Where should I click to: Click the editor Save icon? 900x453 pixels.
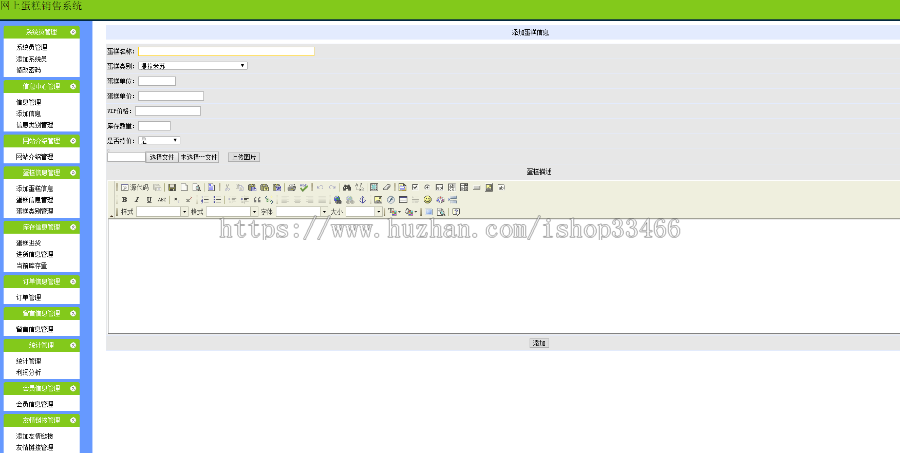point(172,187)
